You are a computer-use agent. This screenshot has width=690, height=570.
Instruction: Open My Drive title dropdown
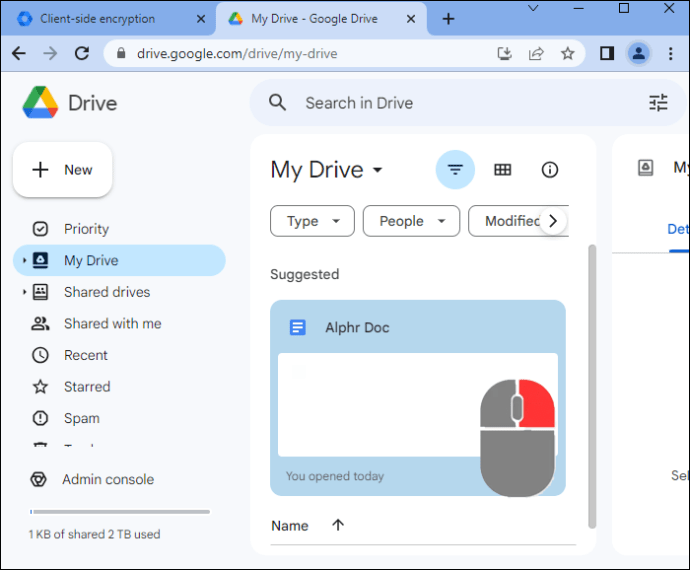point(327,170)
